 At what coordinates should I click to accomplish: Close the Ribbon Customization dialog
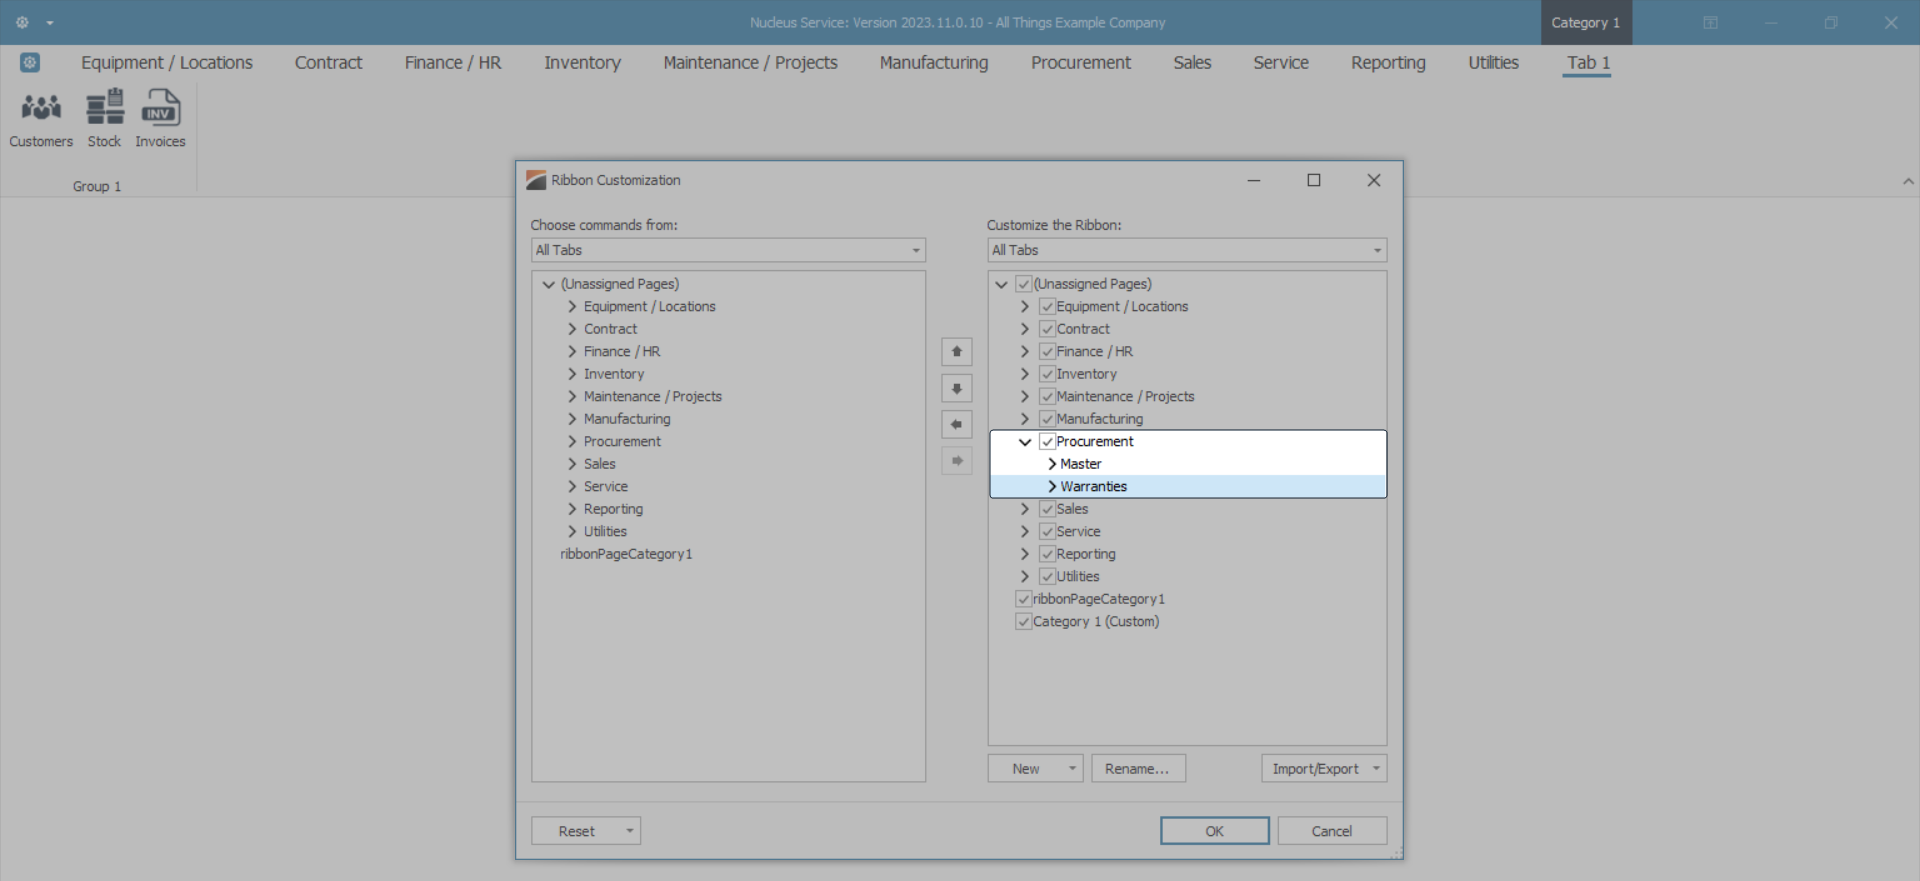click(x=1374, y=180)
